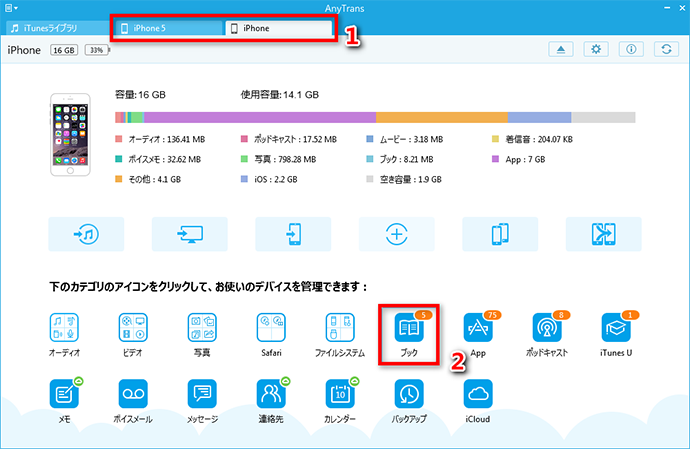Click the App : 7 GB legend entry
The image size is (690, 449).
pyautogui.click(x=519, y=159)
